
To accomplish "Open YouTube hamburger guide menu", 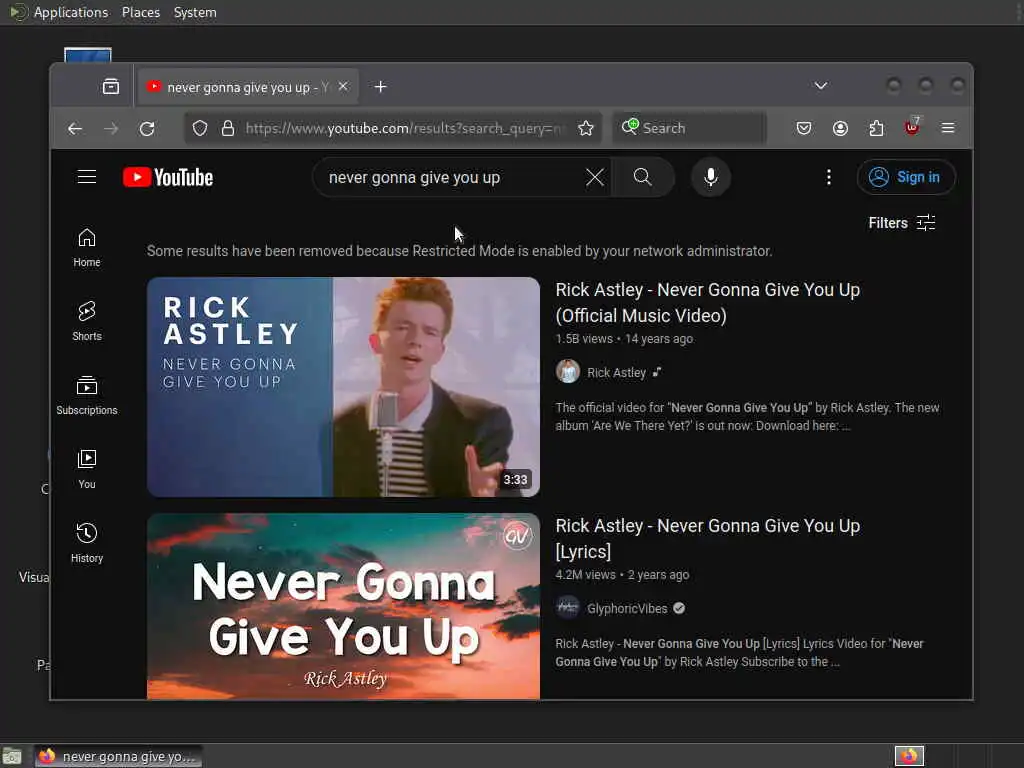I will (87, 177).
